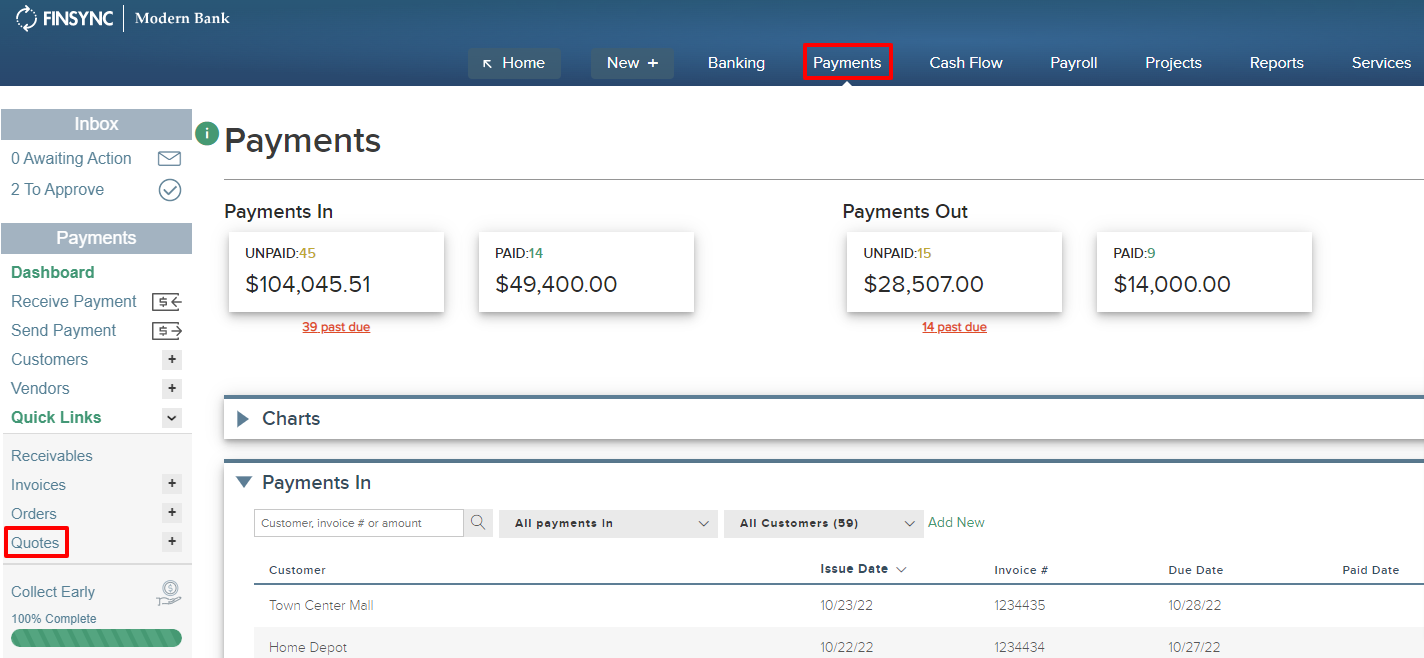The width and height of the screenshot is (1424, 658).
Task: Open the Awaiting Action envelope icon
Action: click(170, 159)
